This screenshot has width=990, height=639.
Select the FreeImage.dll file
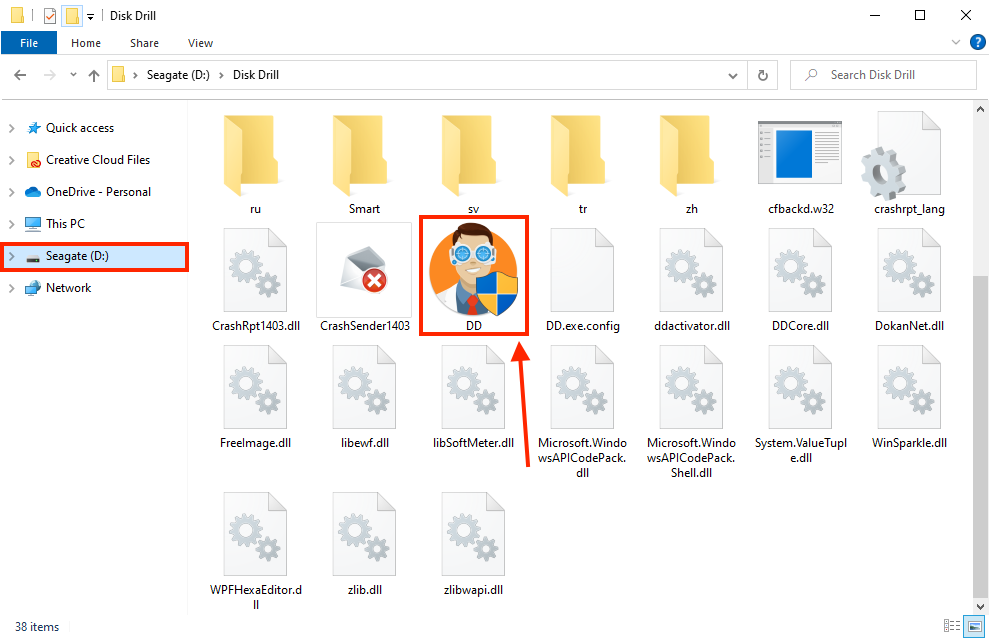point(255,397)
